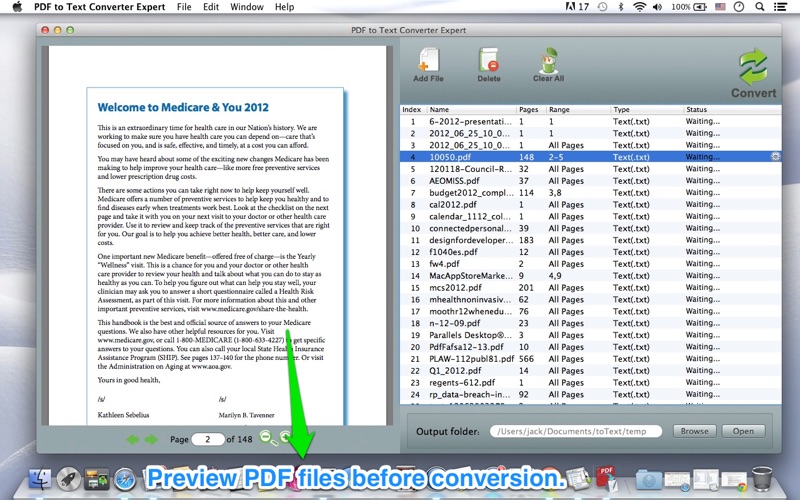The image size is (800, 500).
Task: Open the Window menu
Action: [x=247, y=7]
